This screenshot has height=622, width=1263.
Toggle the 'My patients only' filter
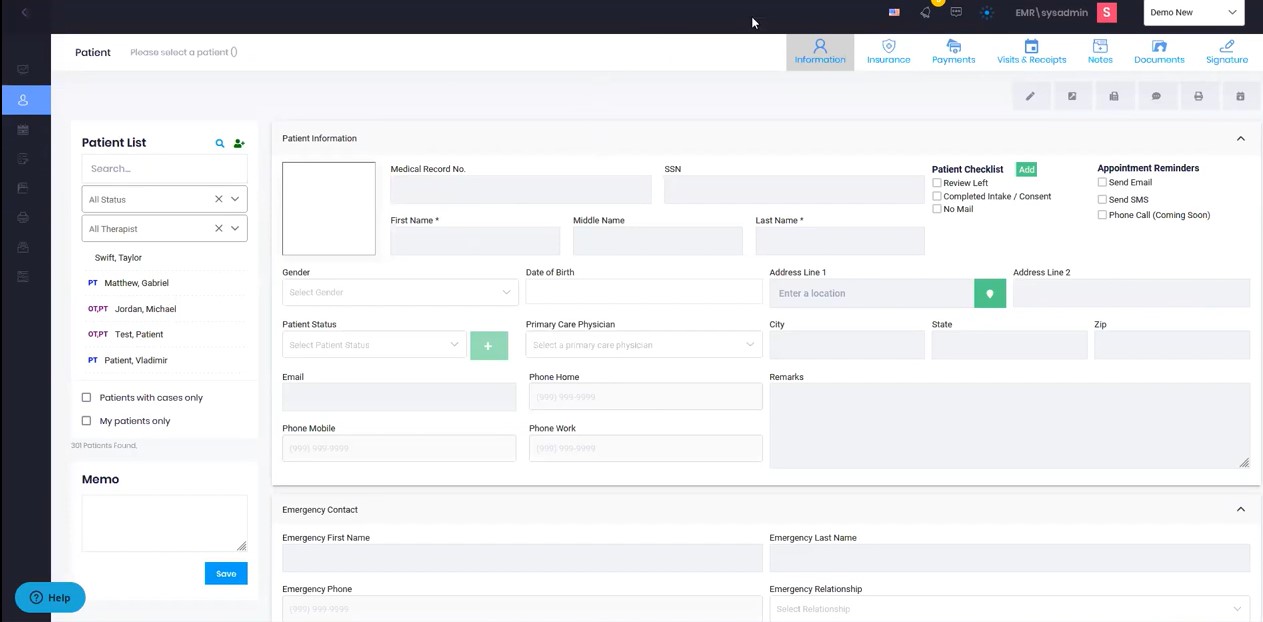click(x=87, y=421)
